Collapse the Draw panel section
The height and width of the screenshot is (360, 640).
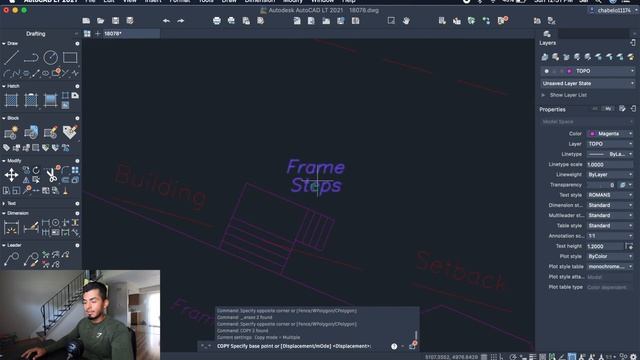click(x=4, y=43)
